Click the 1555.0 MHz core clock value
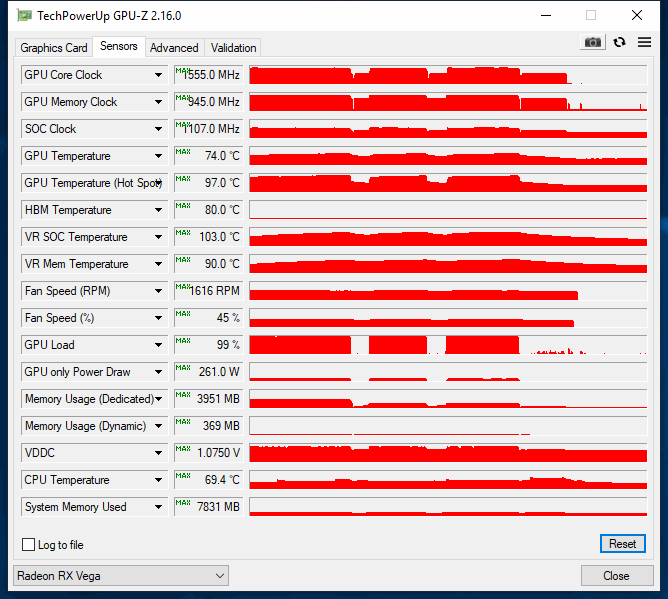Image resolution: width=668 pixels, height=599 pixels. click(208, 75)
